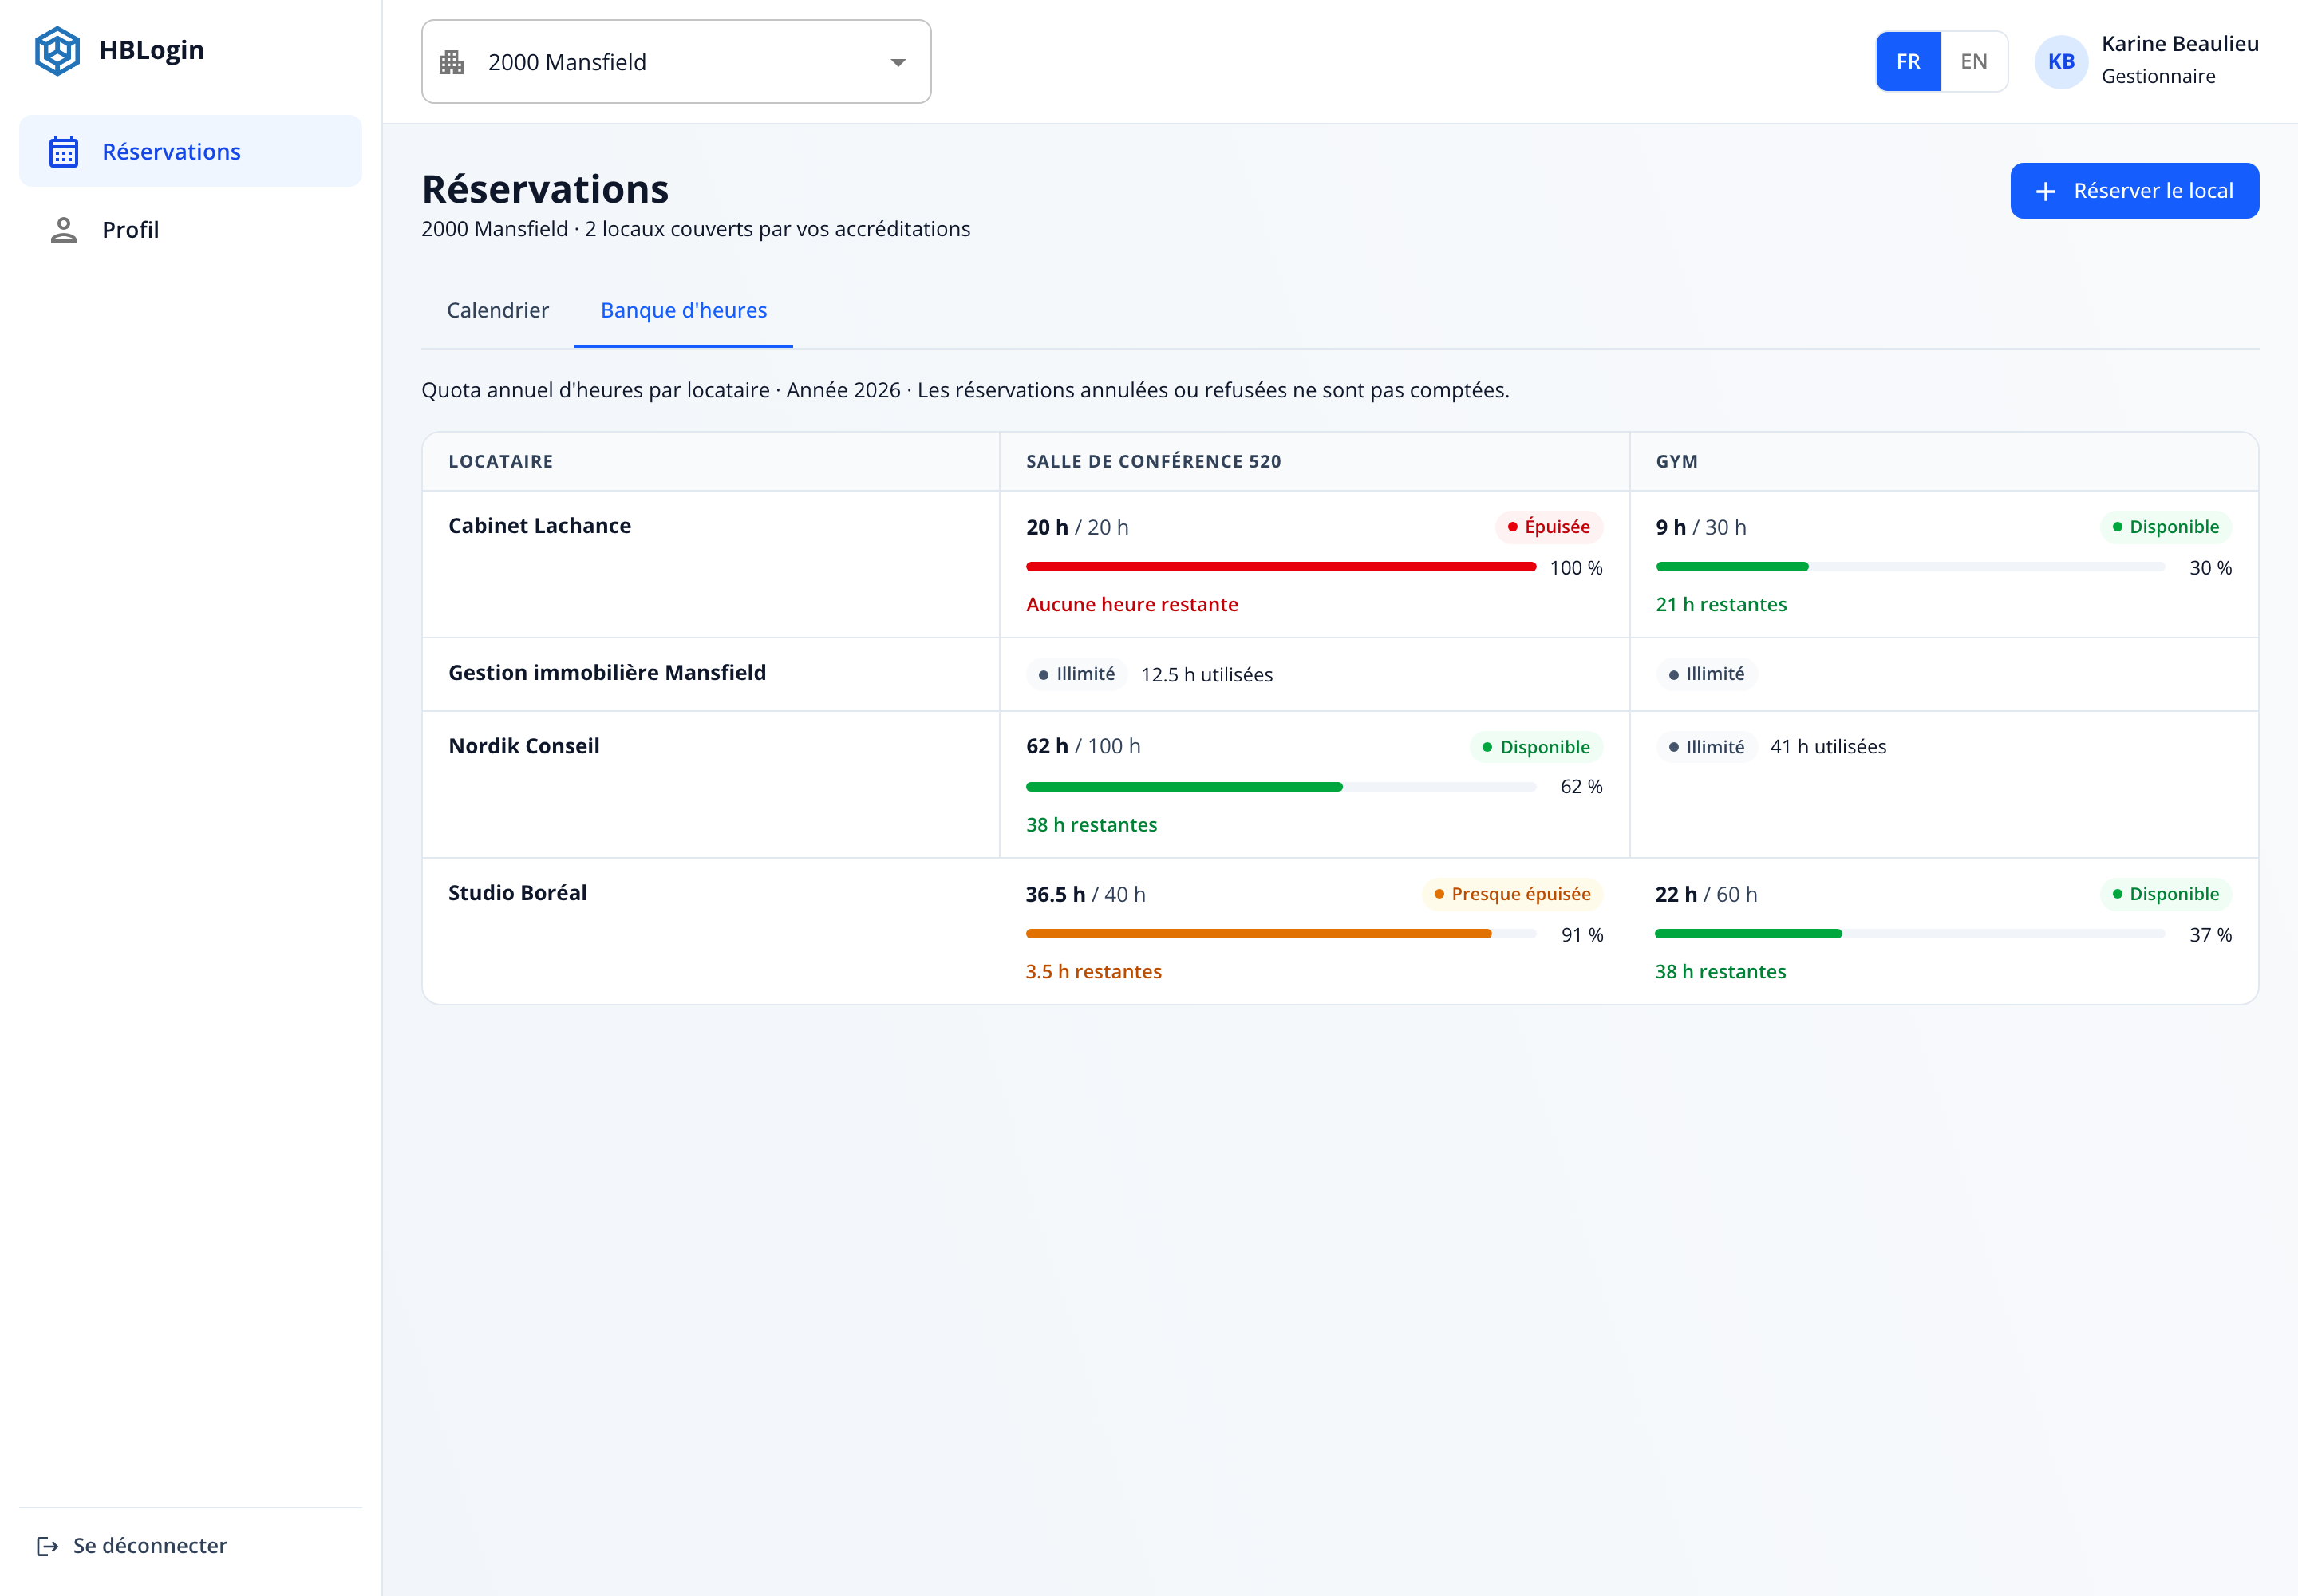Click the HBLogin hexagon logo icon

(x=57, y=50)
